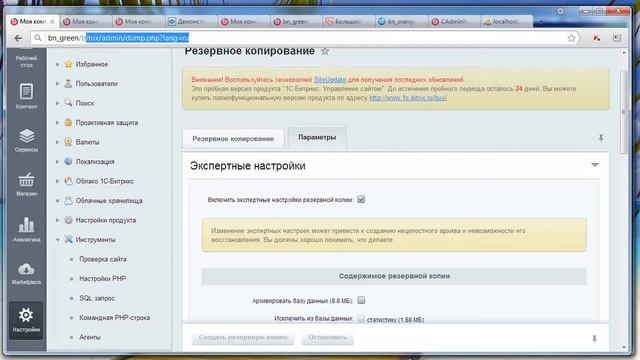This screenshot has width=640, height=360.
Task: Open Проверка сайта in the tree
Action: point(102,259)
